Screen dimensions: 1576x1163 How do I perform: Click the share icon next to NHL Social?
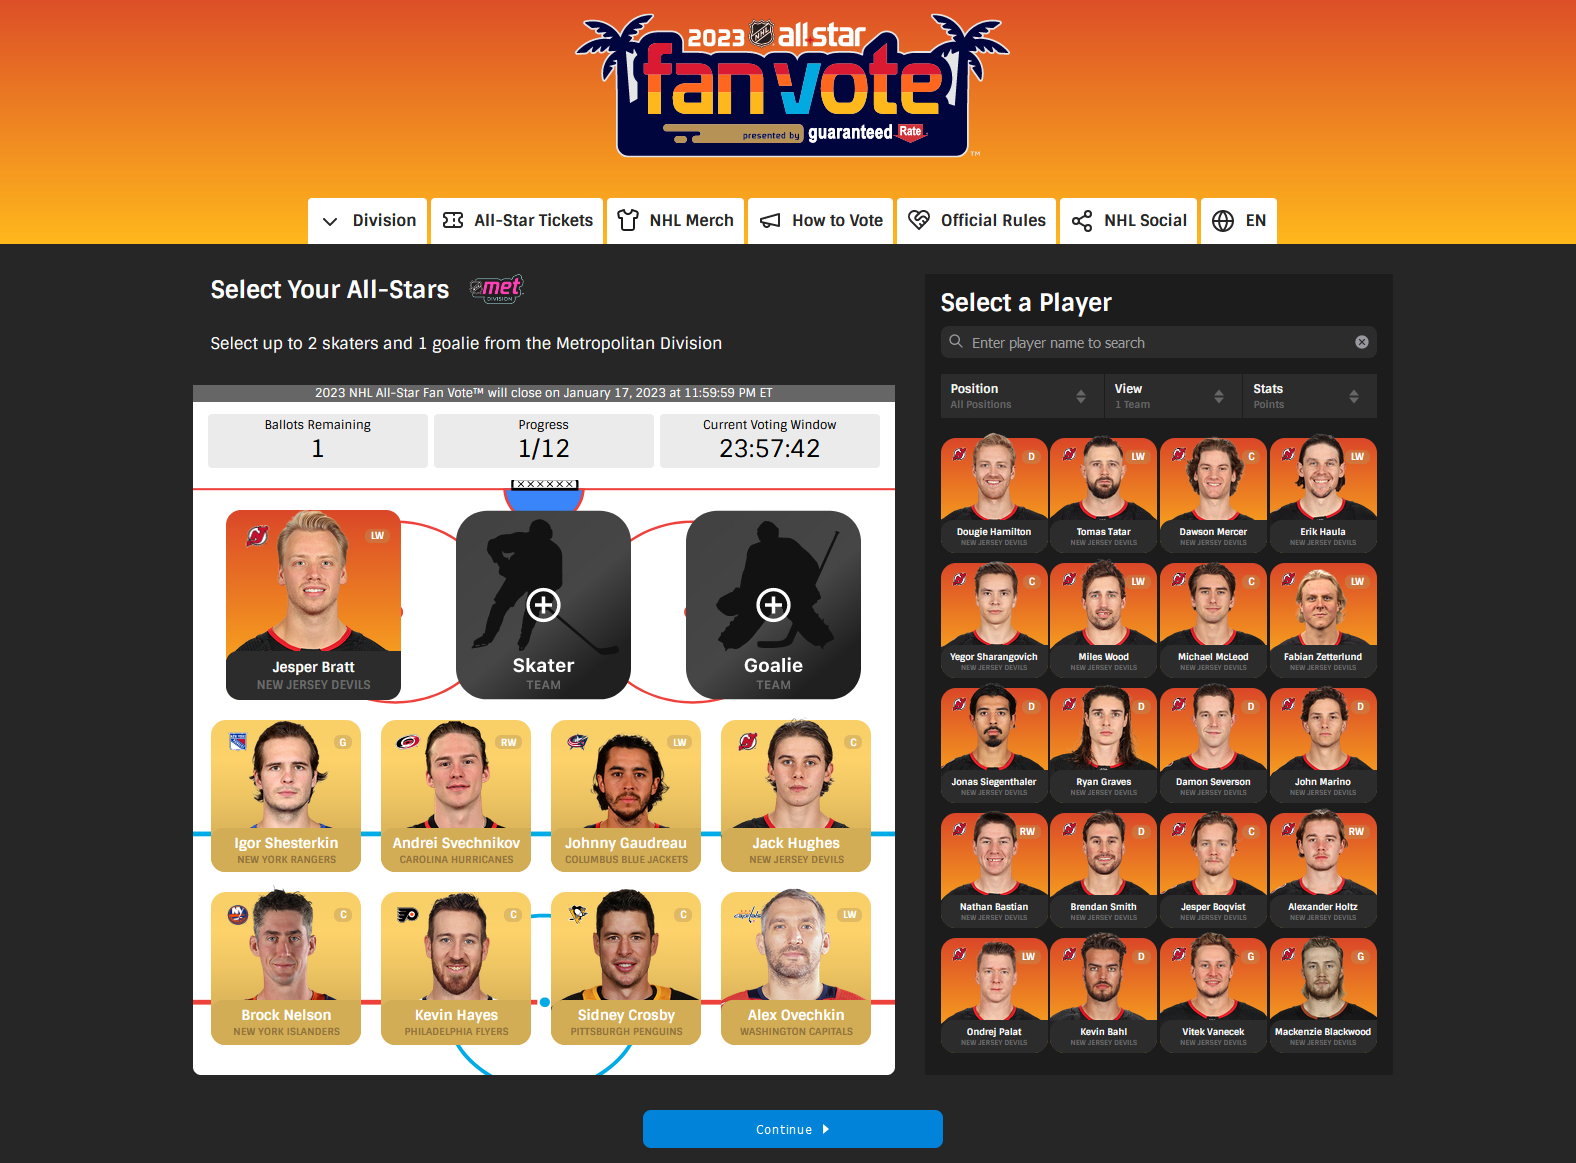click(1082, 221)
